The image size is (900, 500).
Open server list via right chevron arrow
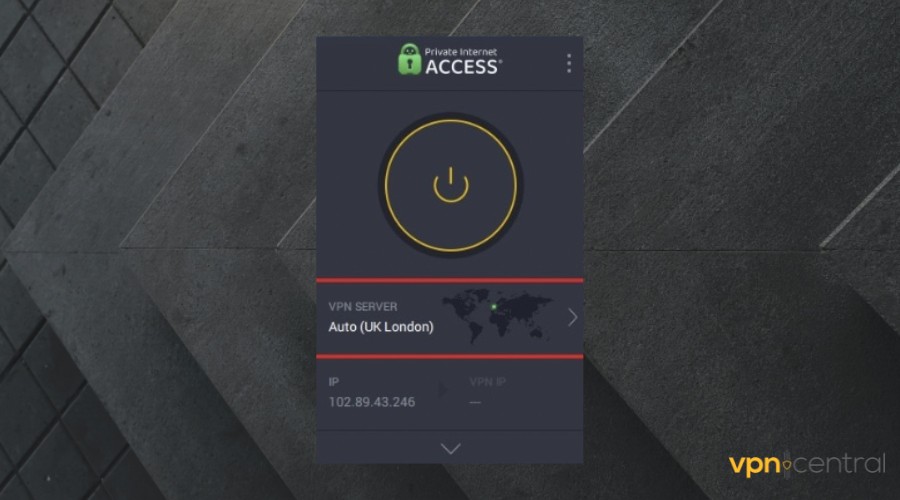tap(572, 317)
